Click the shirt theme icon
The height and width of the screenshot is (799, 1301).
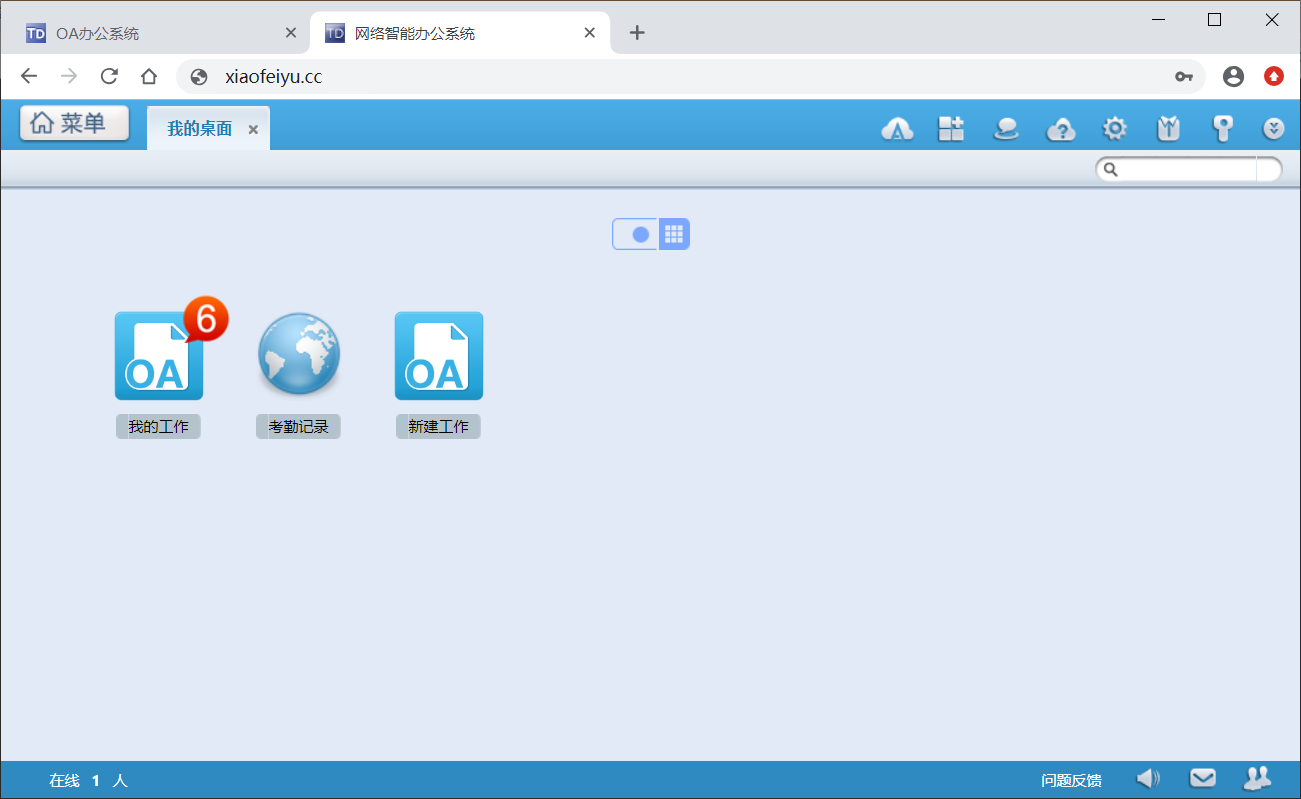pyautogui.click(x=1168, y=129)
